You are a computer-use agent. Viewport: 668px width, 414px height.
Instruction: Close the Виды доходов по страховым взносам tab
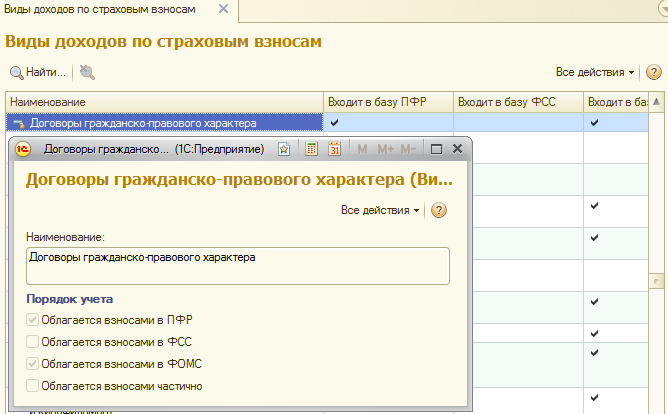(223, 9)
